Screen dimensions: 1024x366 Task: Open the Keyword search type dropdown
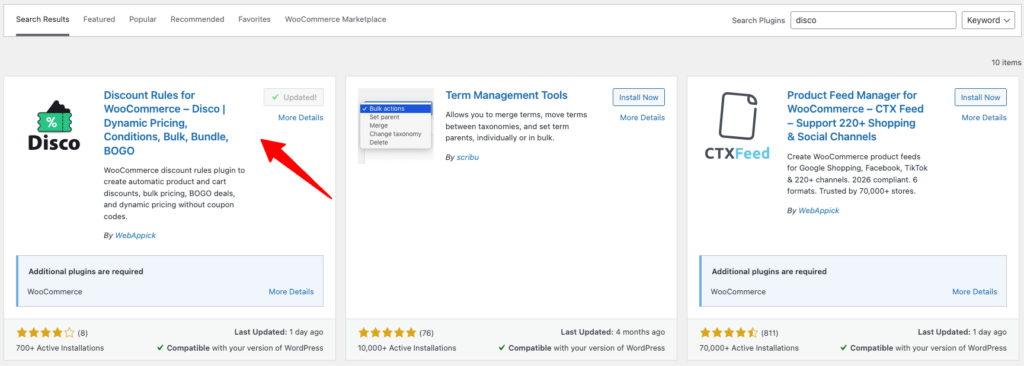coord(988,20)
